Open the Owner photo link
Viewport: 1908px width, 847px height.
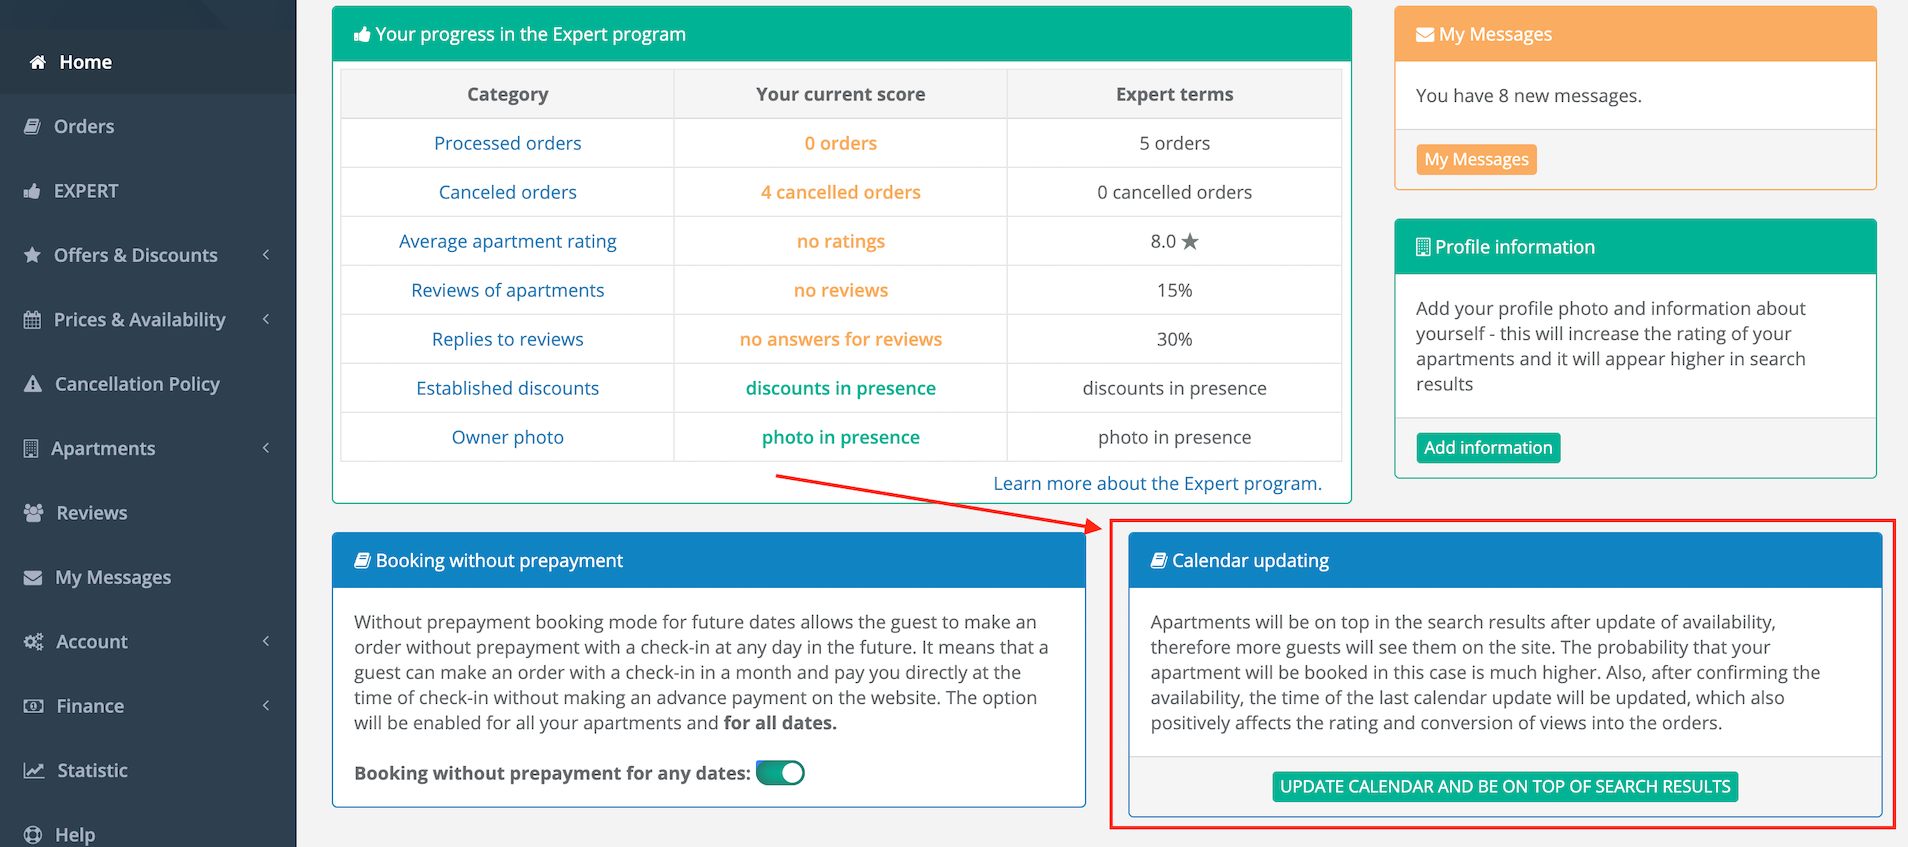[507, 437]
